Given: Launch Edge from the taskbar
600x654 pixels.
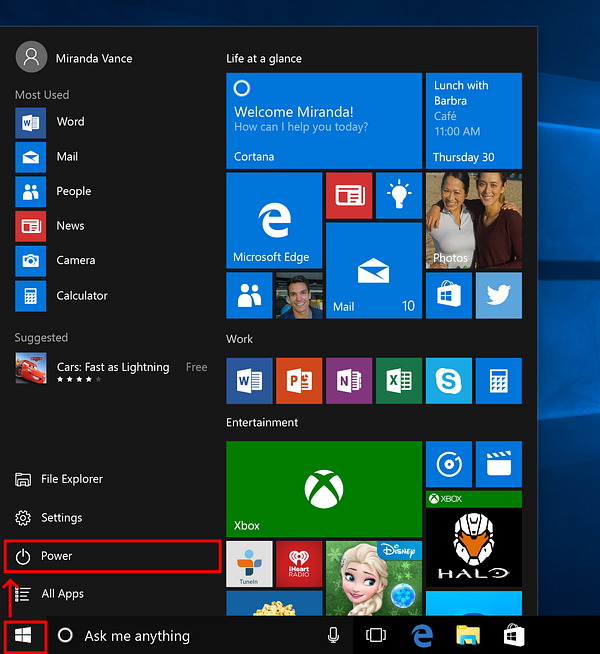Looking at the screenshot, I should 422,636.
